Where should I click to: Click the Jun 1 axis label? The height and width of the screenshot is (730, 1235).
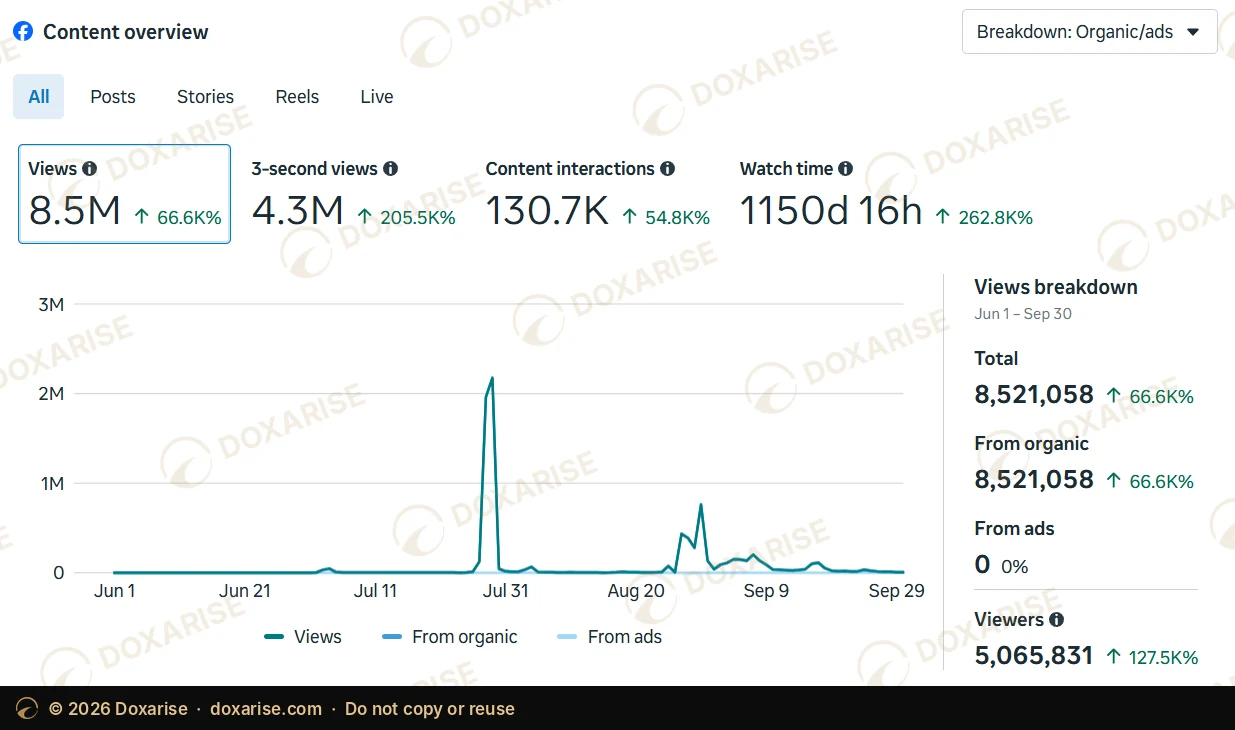(115, 591)
